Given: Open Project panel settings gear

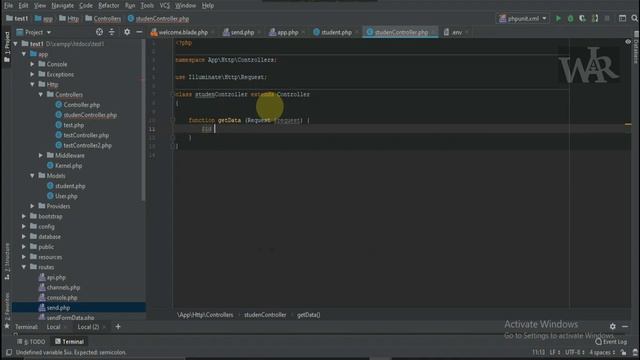Looking at the screenshot, I should pyautogui.click(x=127, y=32).
